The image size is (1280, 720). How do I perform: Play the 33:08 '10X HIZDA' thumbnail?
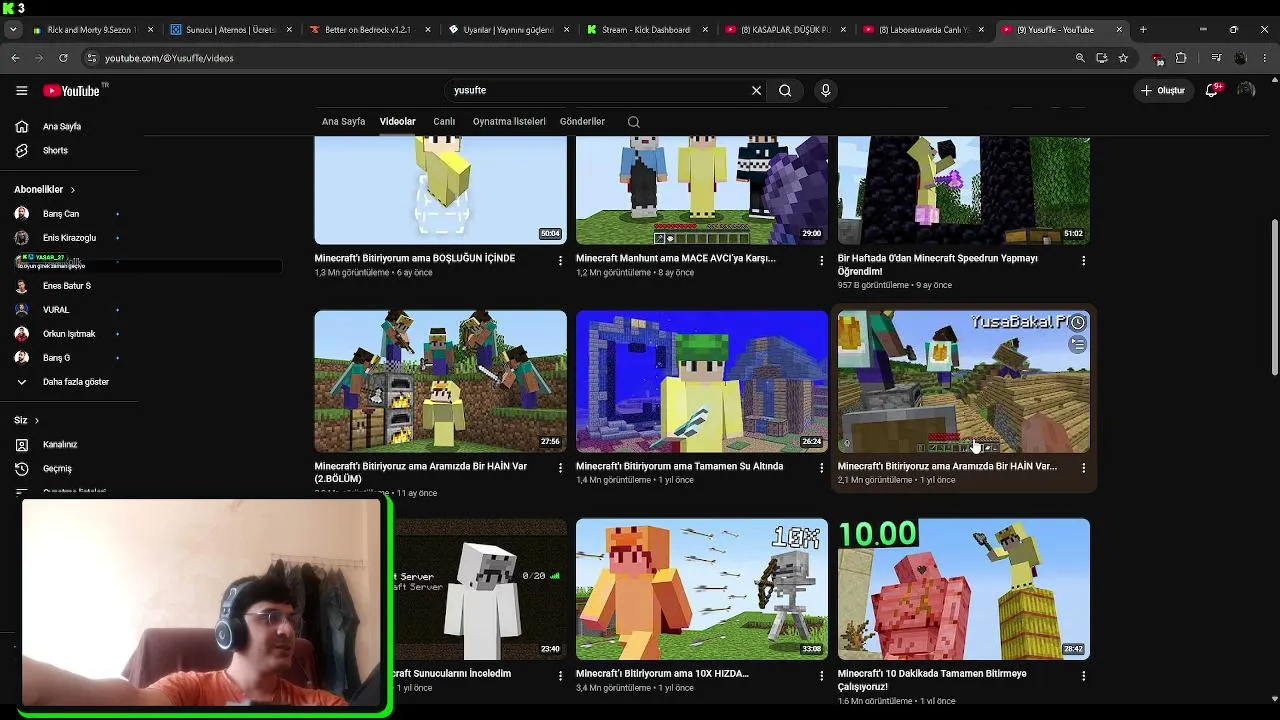coord(702,589)
